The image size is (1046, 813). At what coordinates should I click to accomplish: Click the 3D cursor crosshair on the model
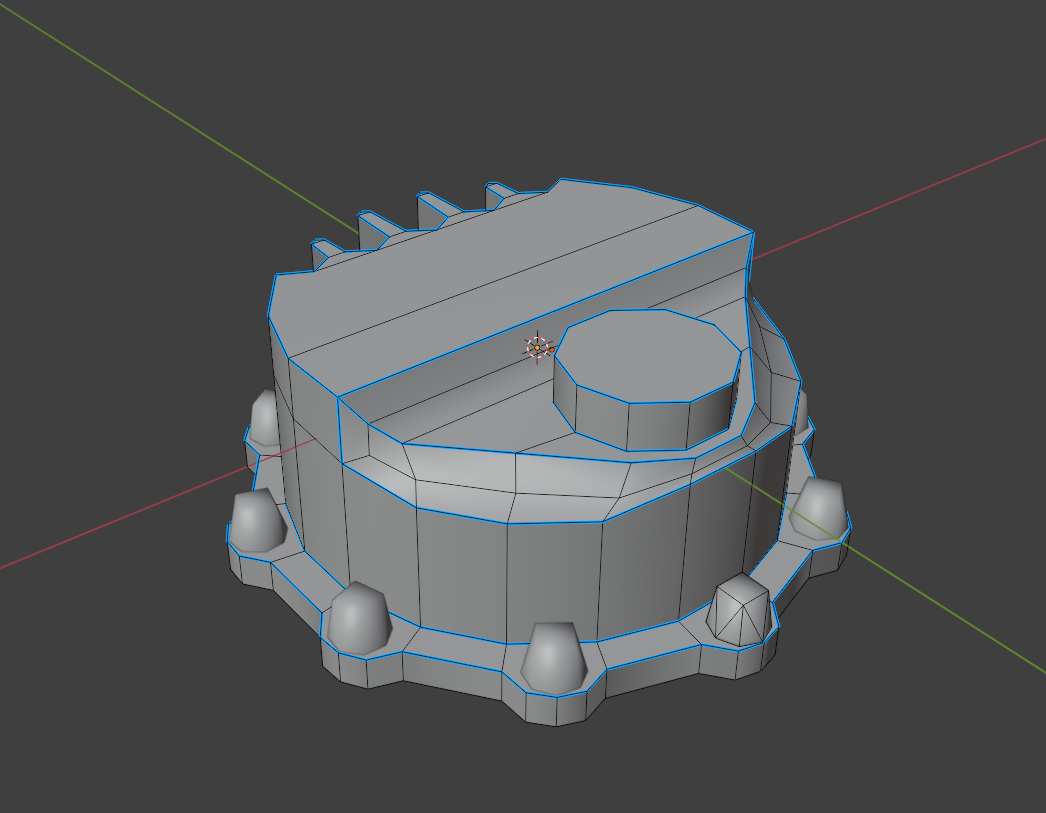pos(537,347)
